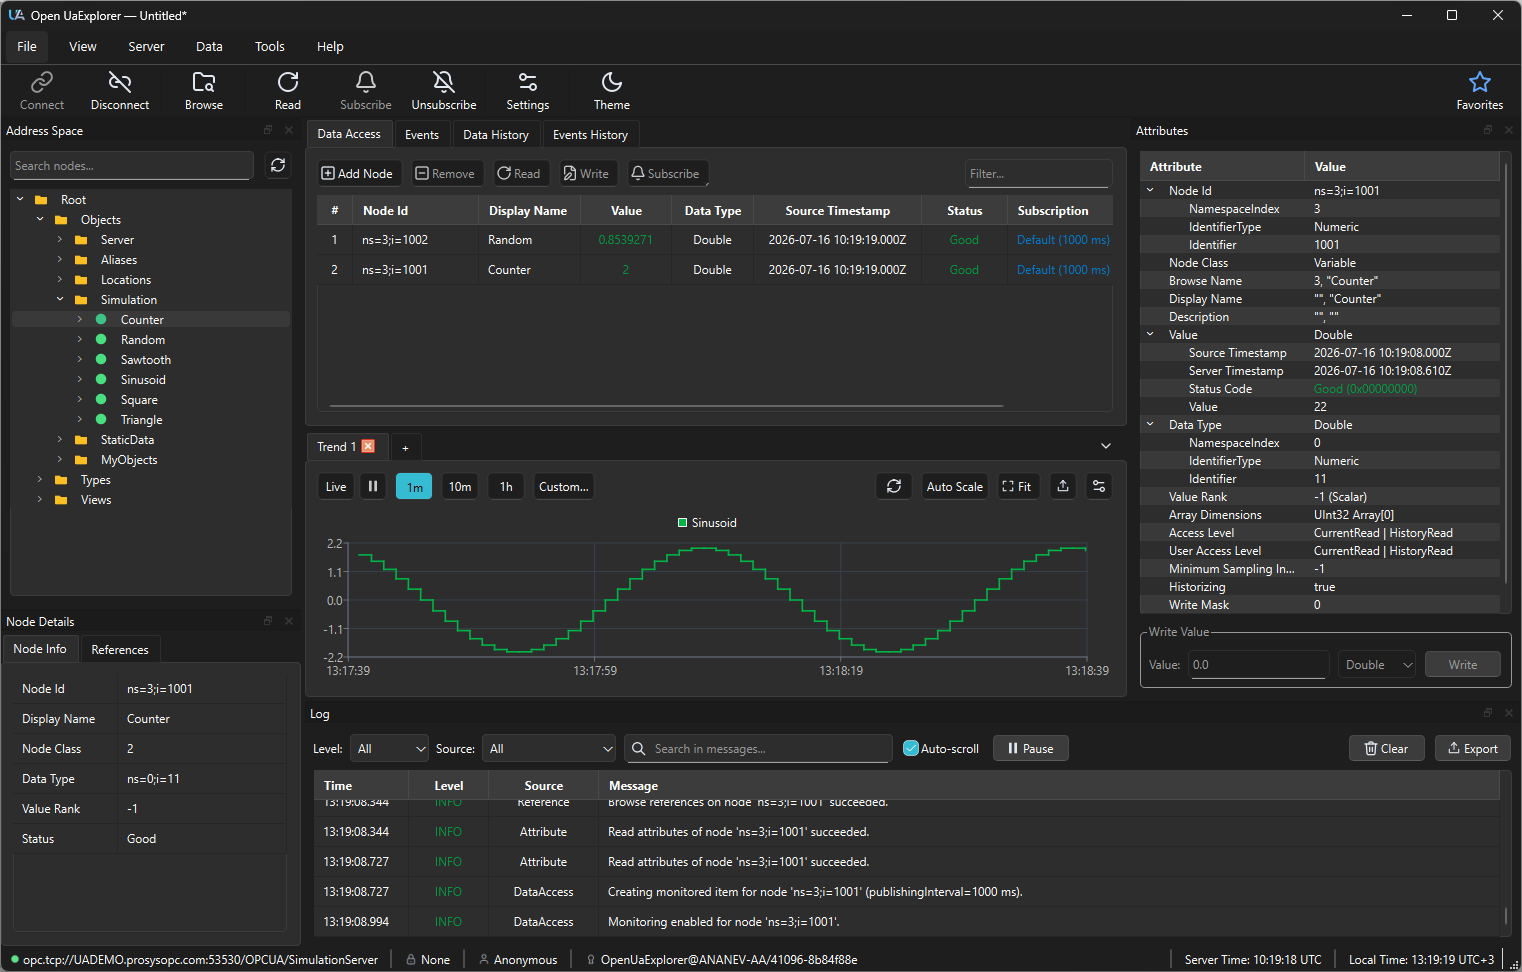Collapse the Objects folder
The height and width of the screenshot is (972, 1522).
(40, 219)
